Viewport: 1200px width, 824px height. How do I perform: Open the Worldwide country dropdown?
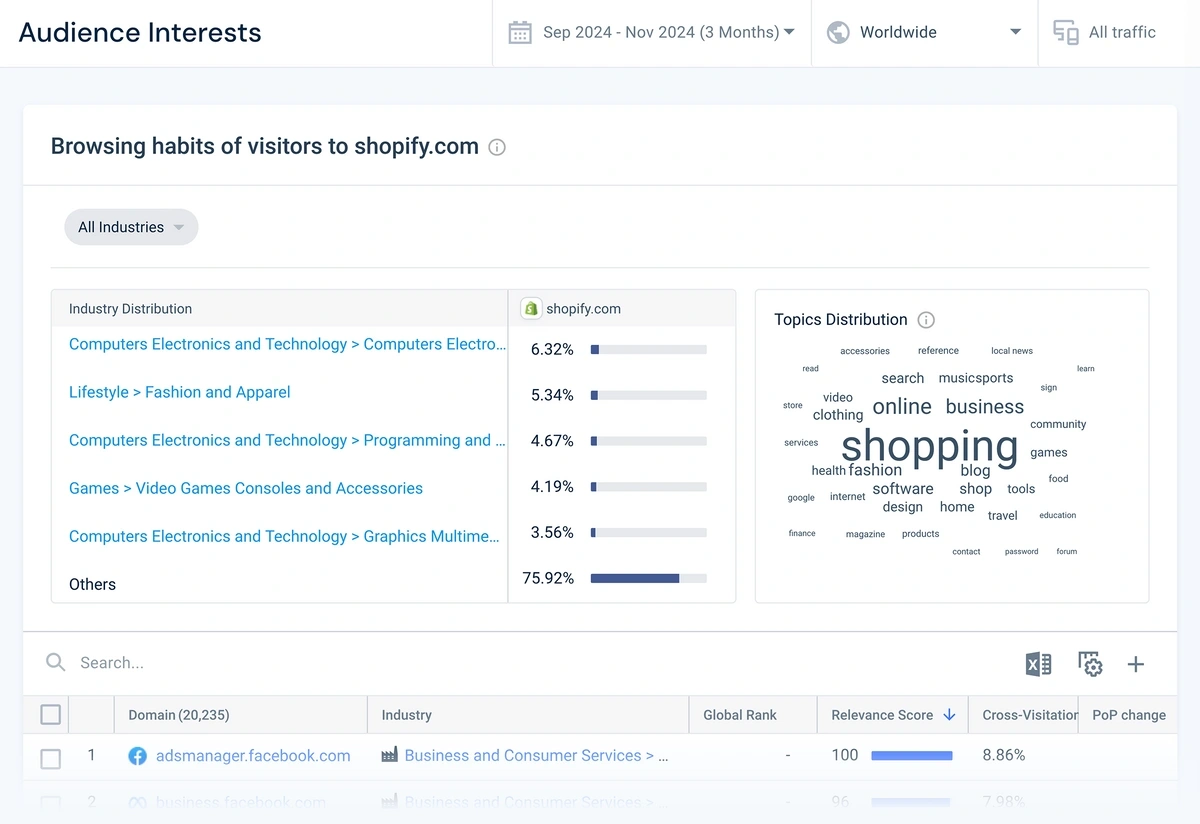click(x=924, y=33)
